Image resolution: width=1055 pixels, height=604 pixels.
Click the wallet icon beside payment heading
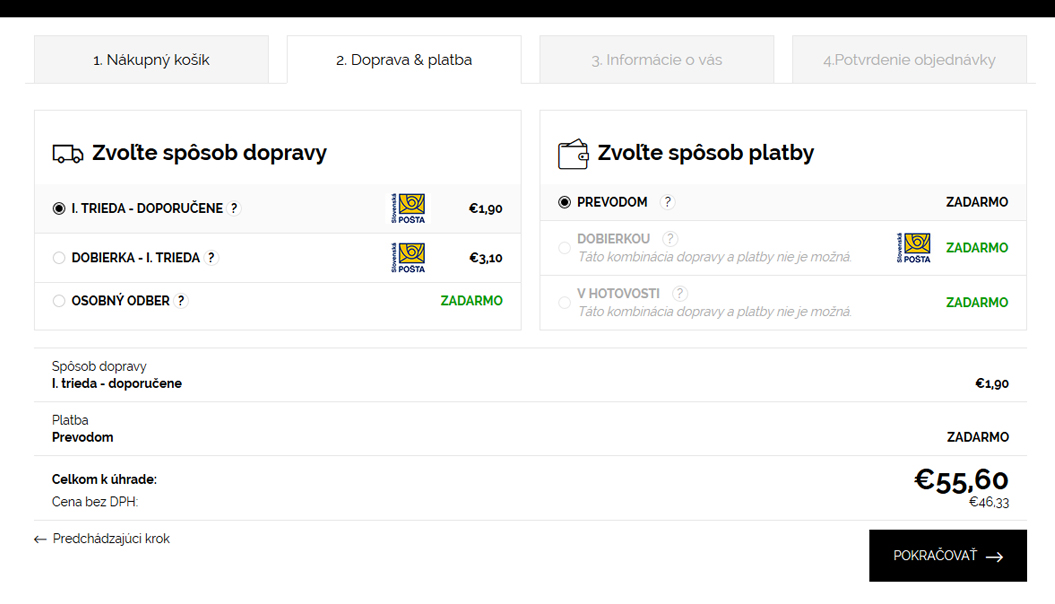pyautogui.click(x=573, y=155)
